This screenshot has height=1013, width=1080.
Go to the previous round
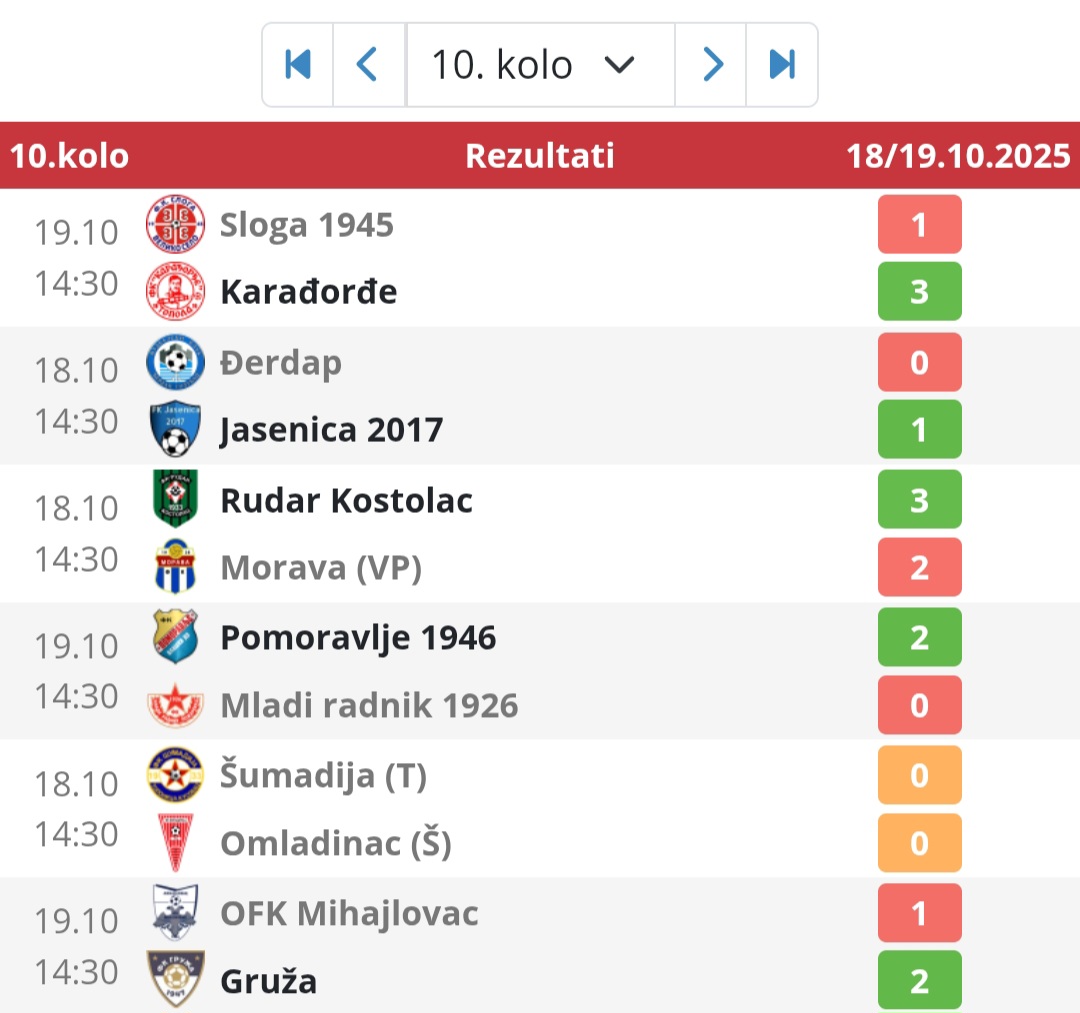pyautogui.click(x=368, y=65)
